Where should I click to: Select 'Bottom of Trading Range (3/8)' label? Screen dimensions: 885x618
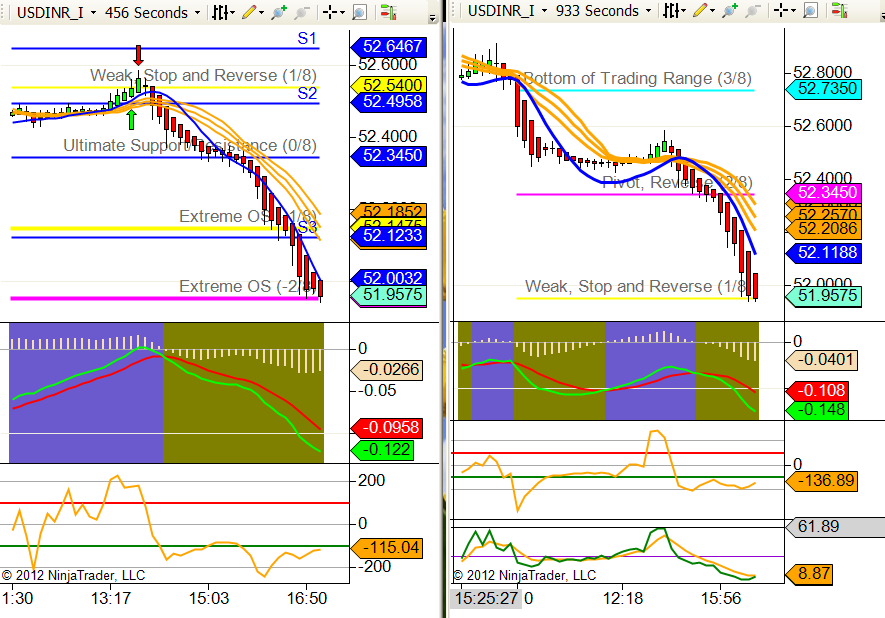tap(638, 78)
